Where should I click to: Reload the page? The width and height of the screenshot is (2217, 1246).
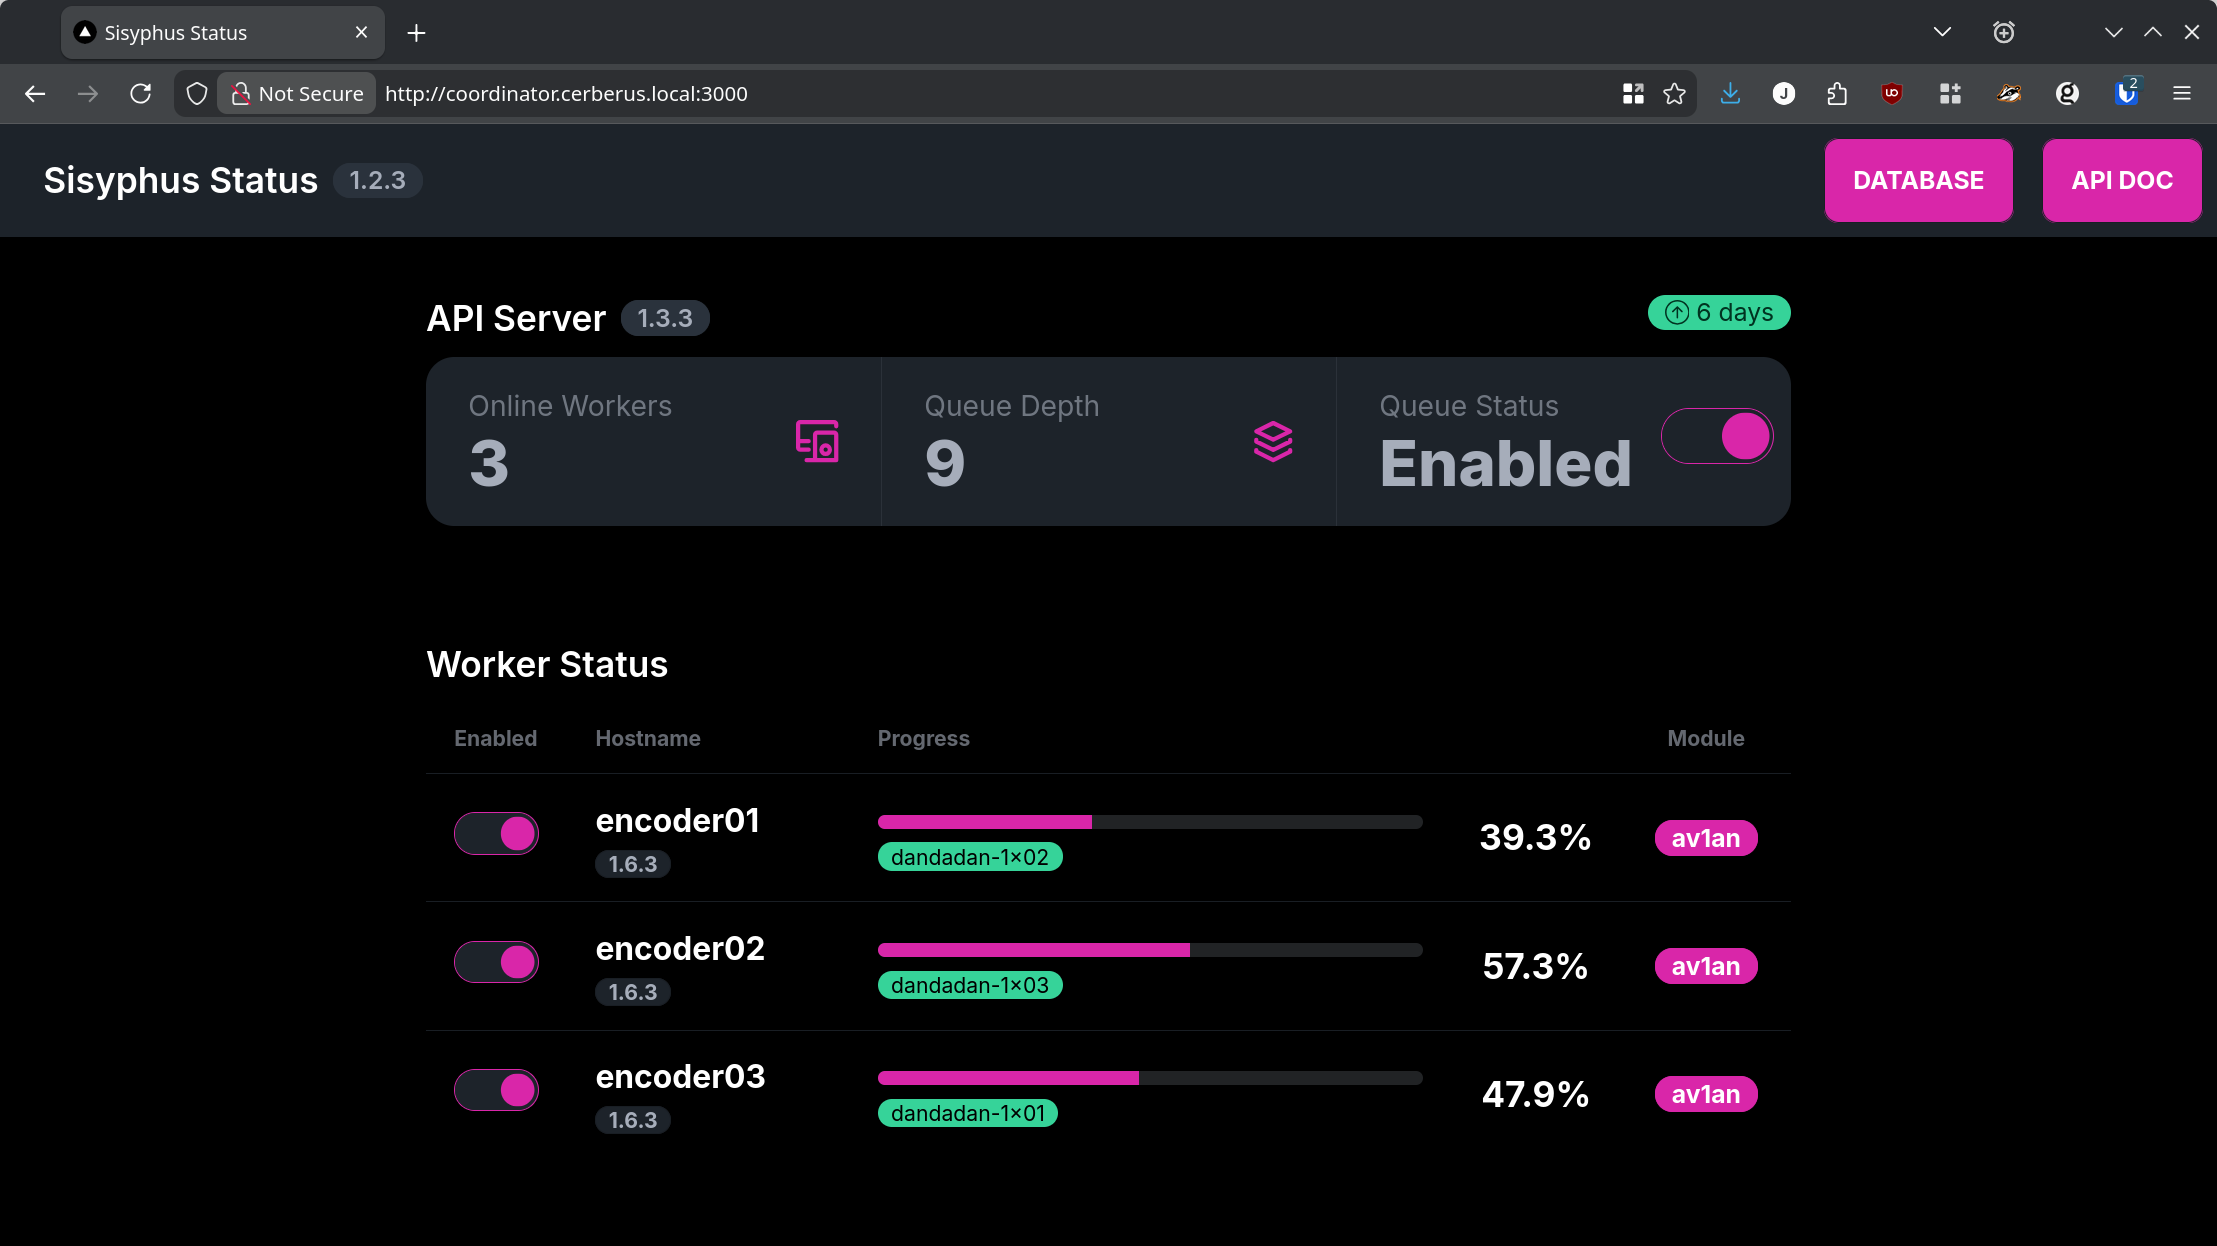tap(141, 94)
